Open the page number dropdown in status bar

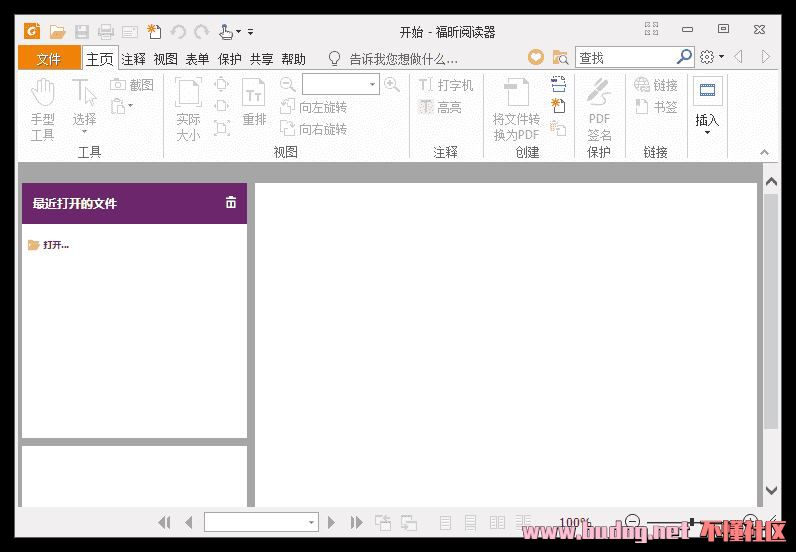pyautogui.click(x=311, y=522)
